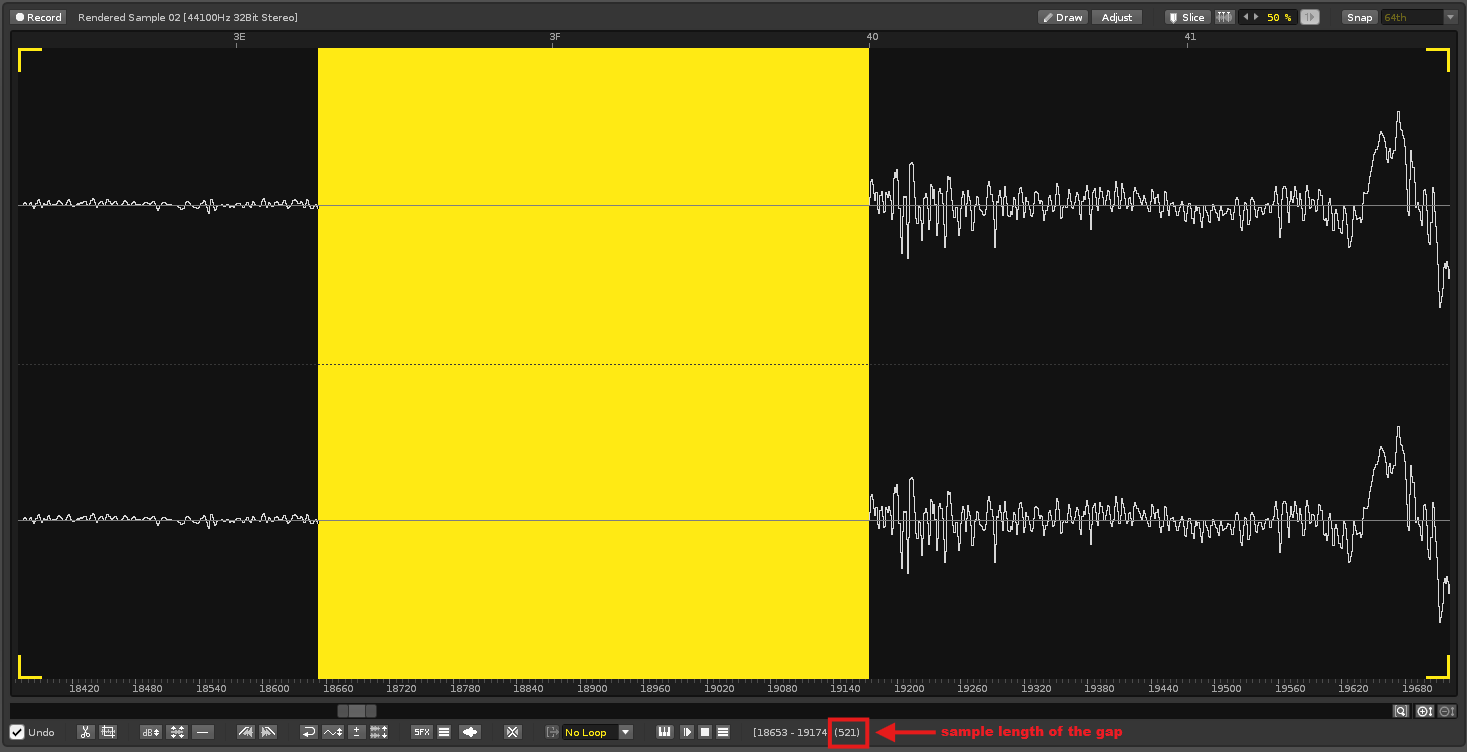Viewport: 1467px width, 752px height.
Task: Click the fade out icon
Action: [267, 732]
